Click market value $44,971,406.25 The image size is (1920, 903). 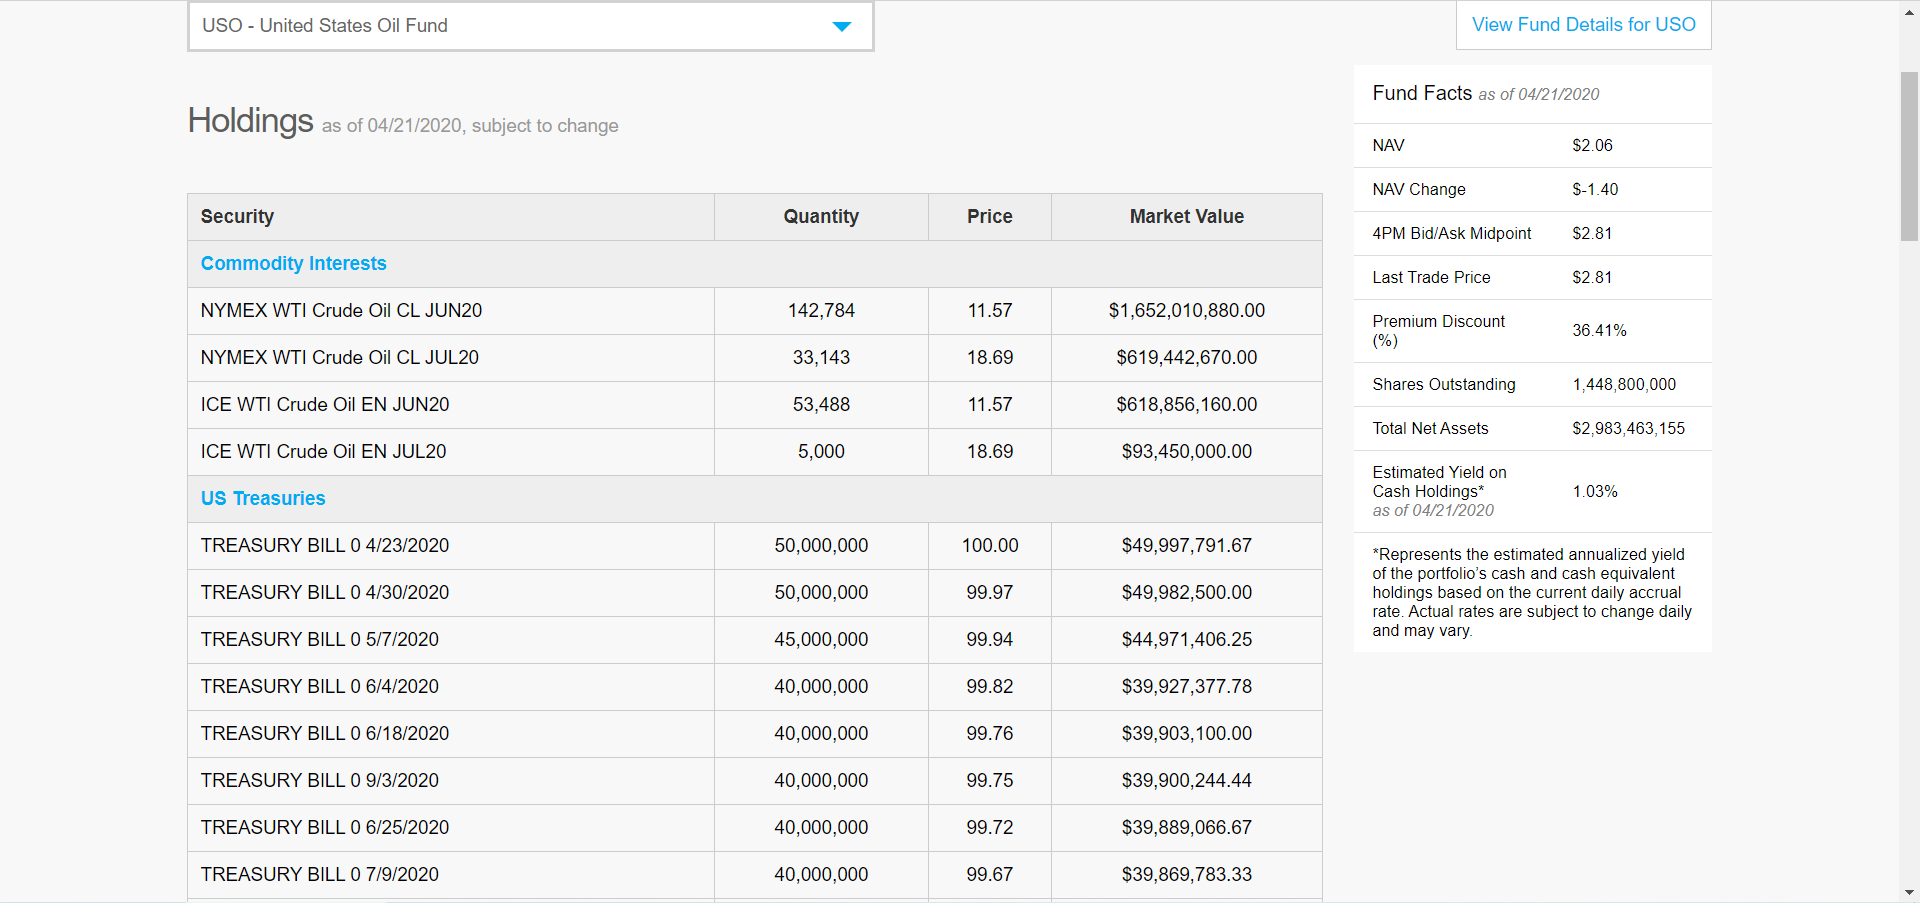tap(1187, 640)
